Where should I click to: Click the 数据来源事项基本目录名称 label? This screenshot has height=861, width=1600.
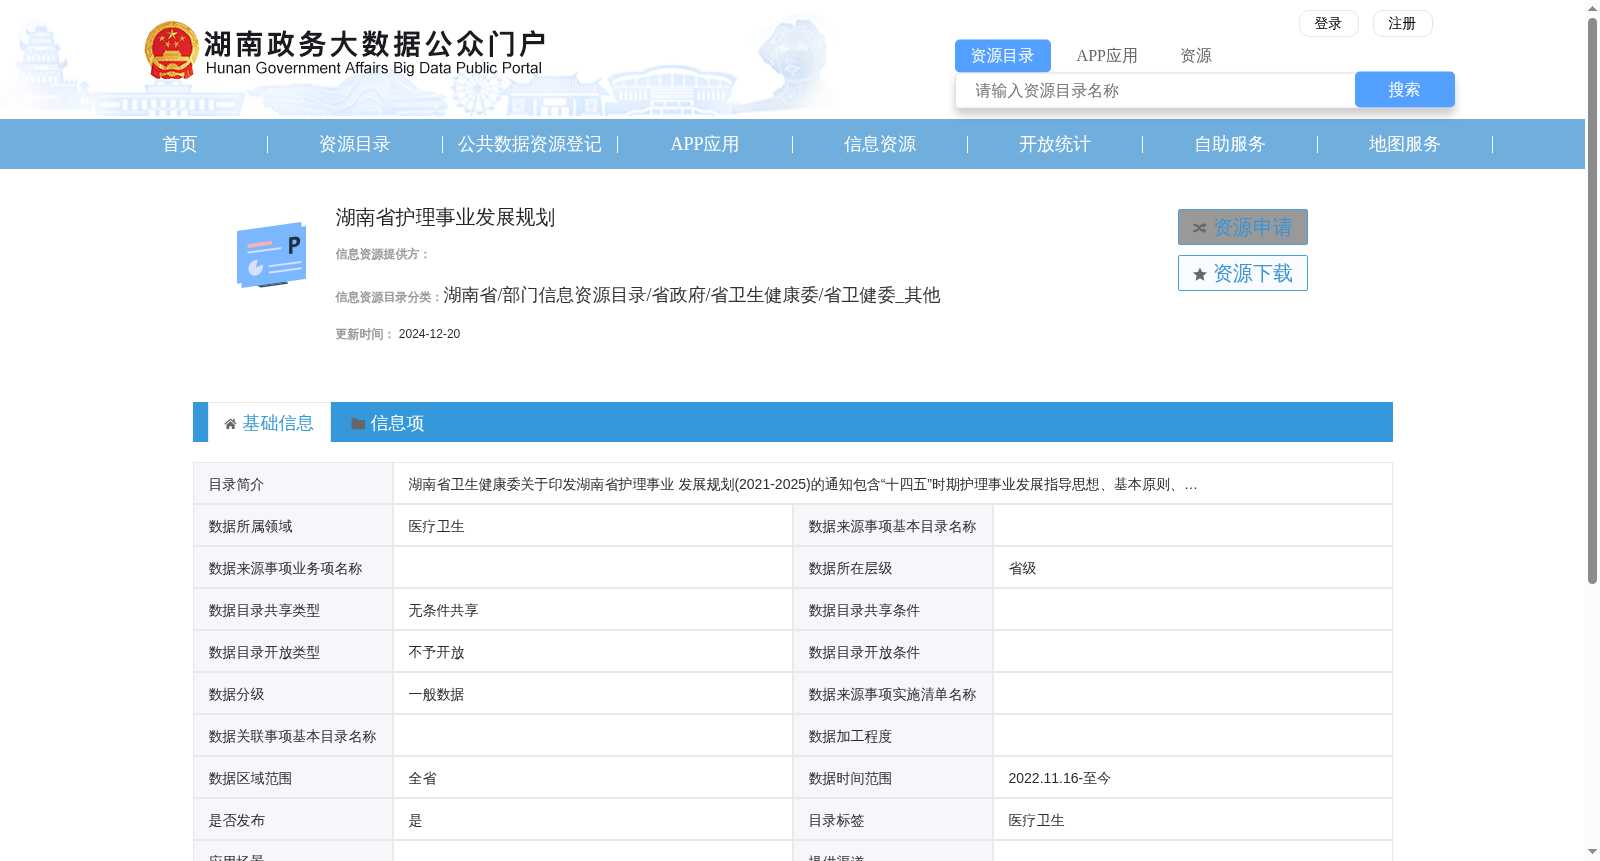(x=892, y=526)
